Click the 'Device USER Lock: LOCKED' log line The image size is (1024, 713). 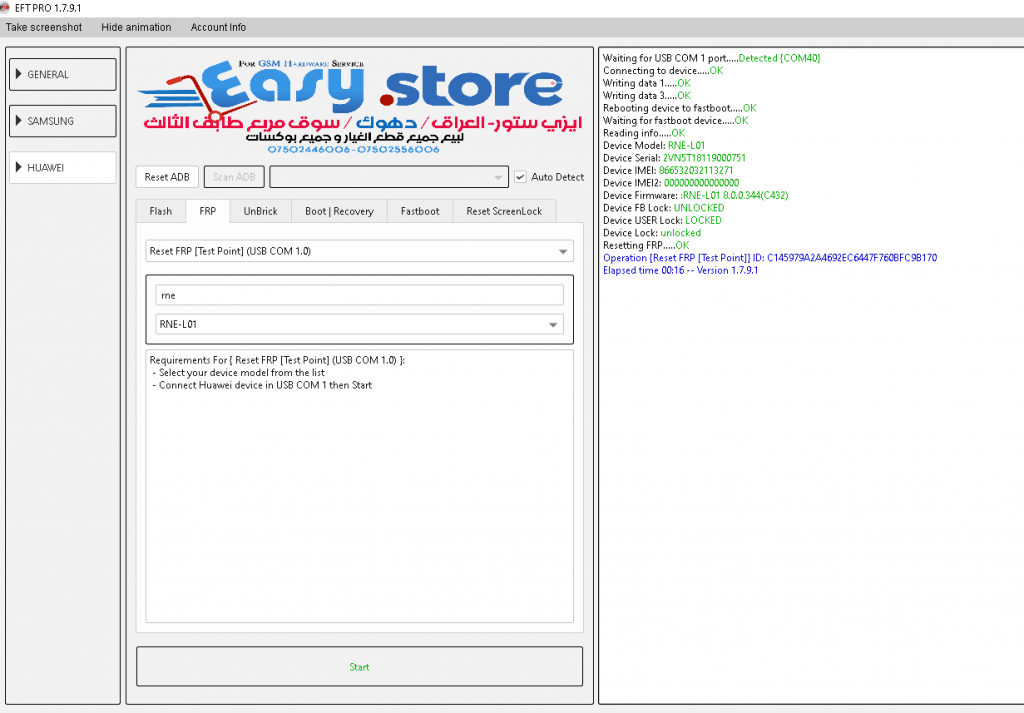point(662,220)
